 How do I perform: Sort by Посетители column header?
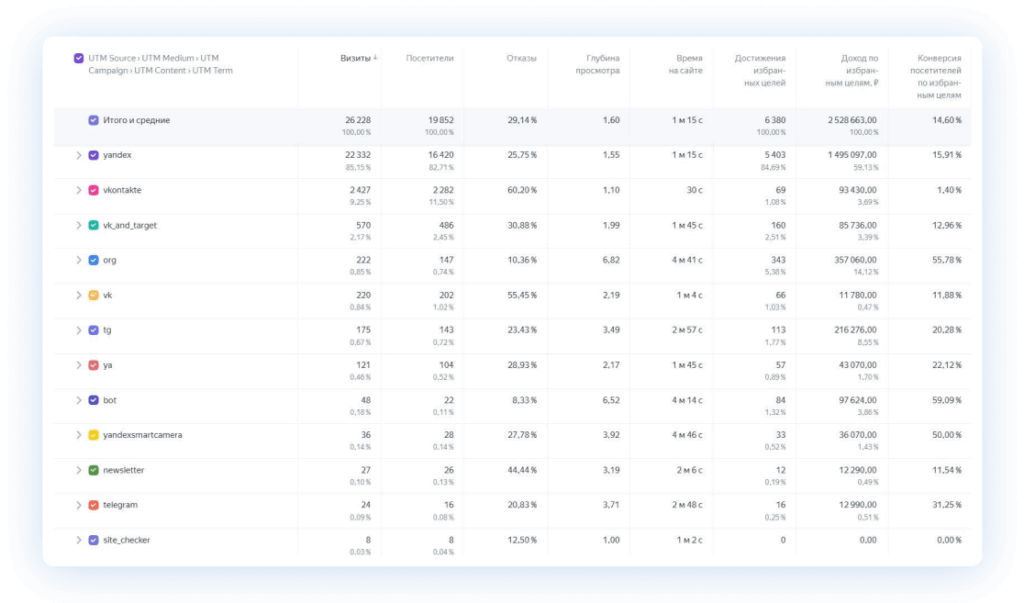coord(429,58)
